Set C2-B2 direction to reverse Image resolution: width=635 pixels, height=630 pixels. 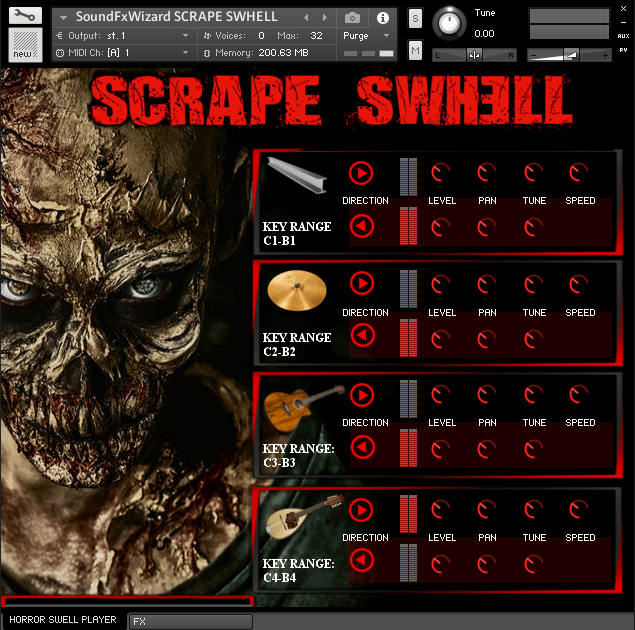tap(362, 335)
